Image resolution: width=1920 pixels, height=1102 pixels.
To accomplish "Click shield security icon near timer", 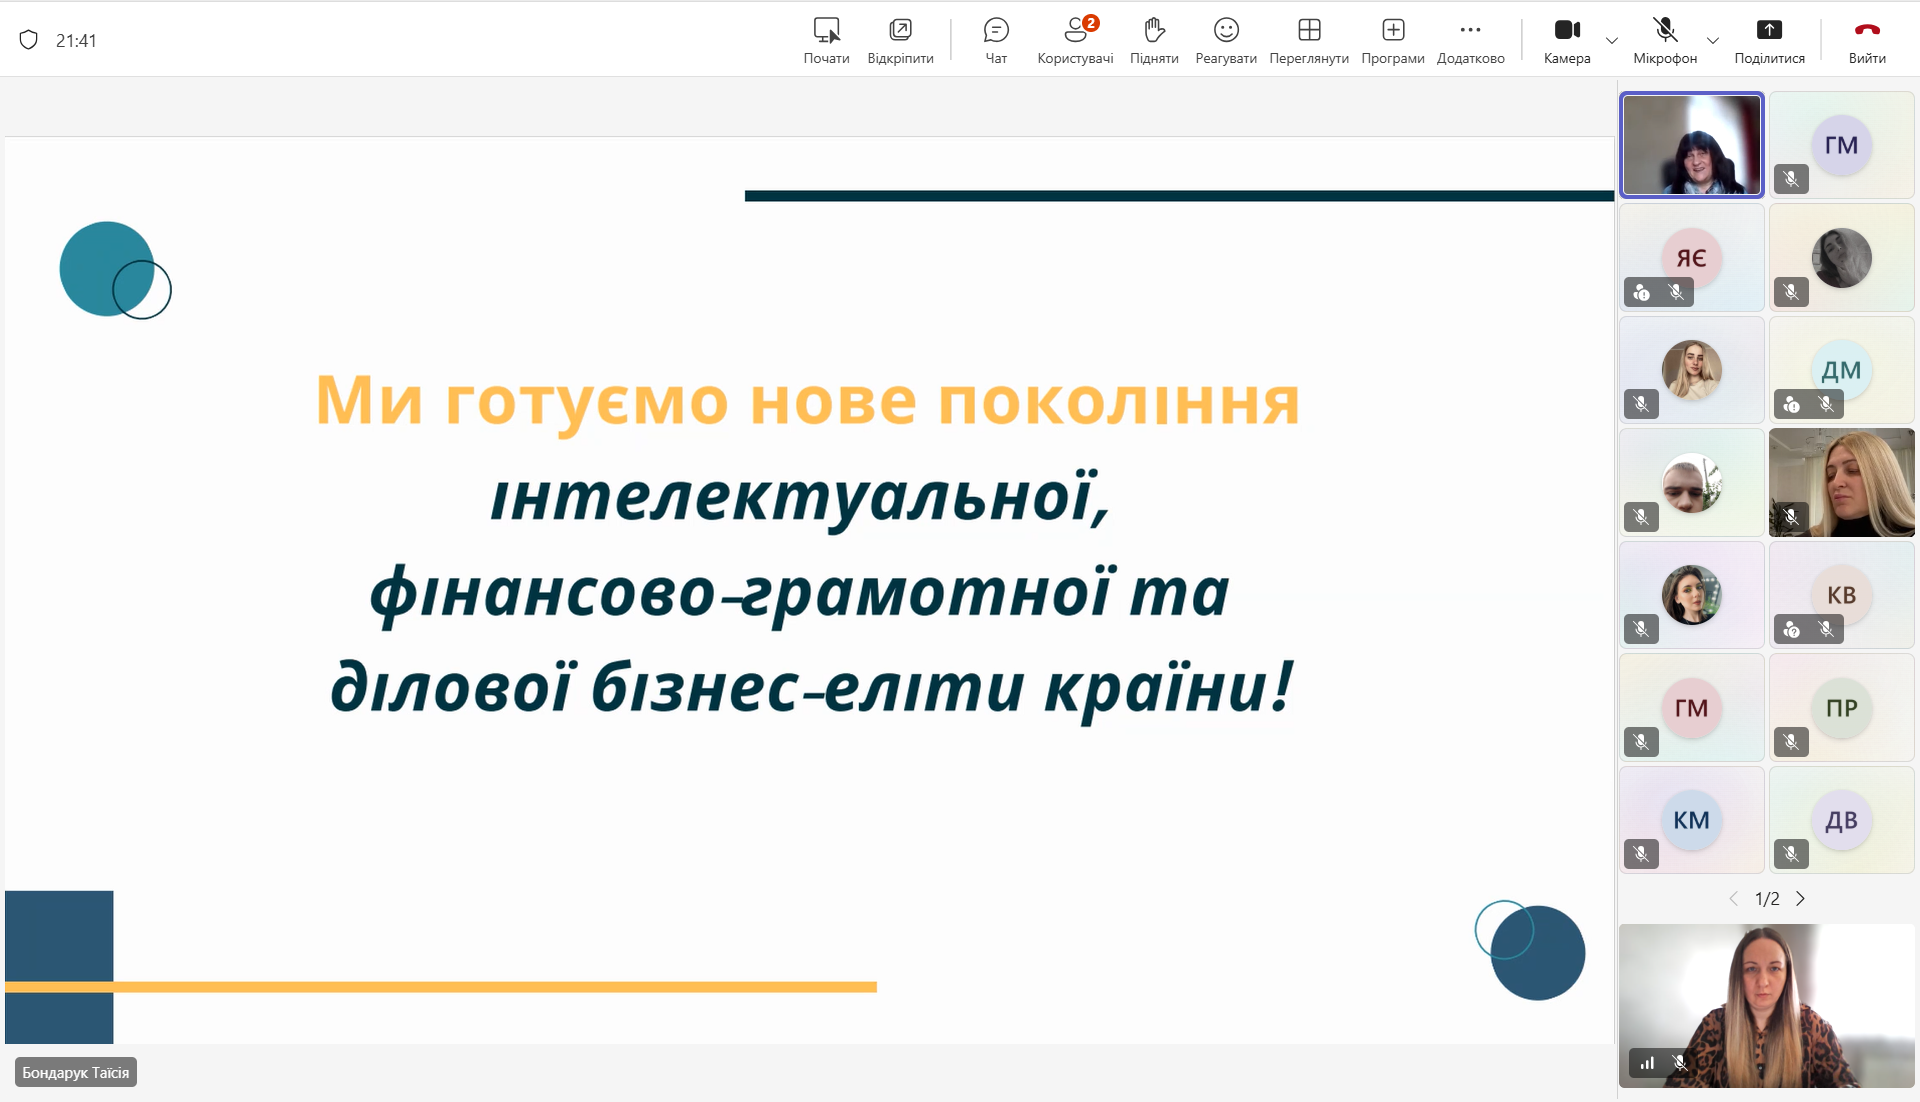I will tap(29, 40).
